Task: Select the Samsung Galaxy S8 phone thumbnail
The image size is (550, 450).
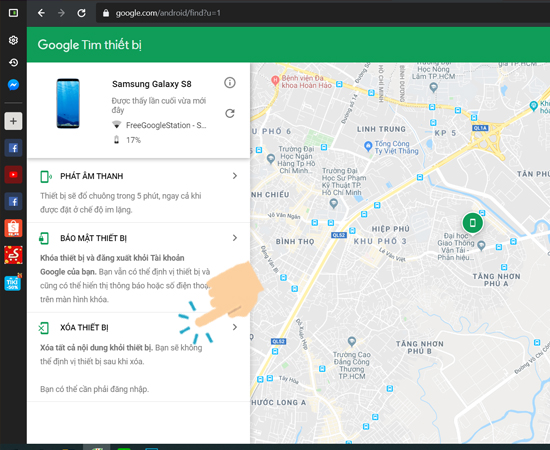Action: [x=68, y=103]
